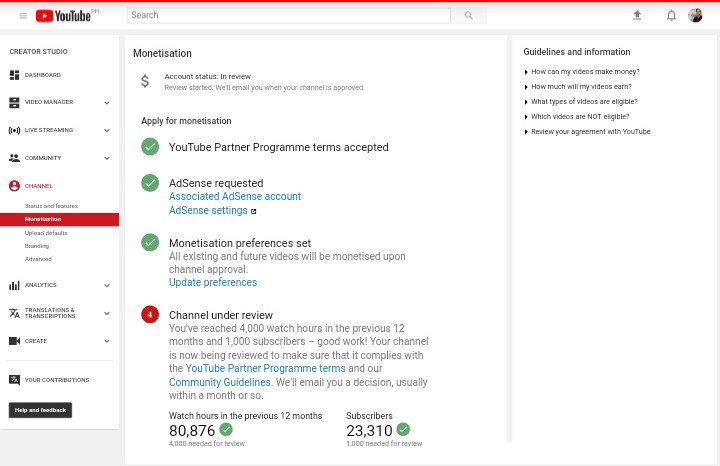720x466 pixels.
Task: Click the Live Streaming broadcast icon
Action: point(14,130)
